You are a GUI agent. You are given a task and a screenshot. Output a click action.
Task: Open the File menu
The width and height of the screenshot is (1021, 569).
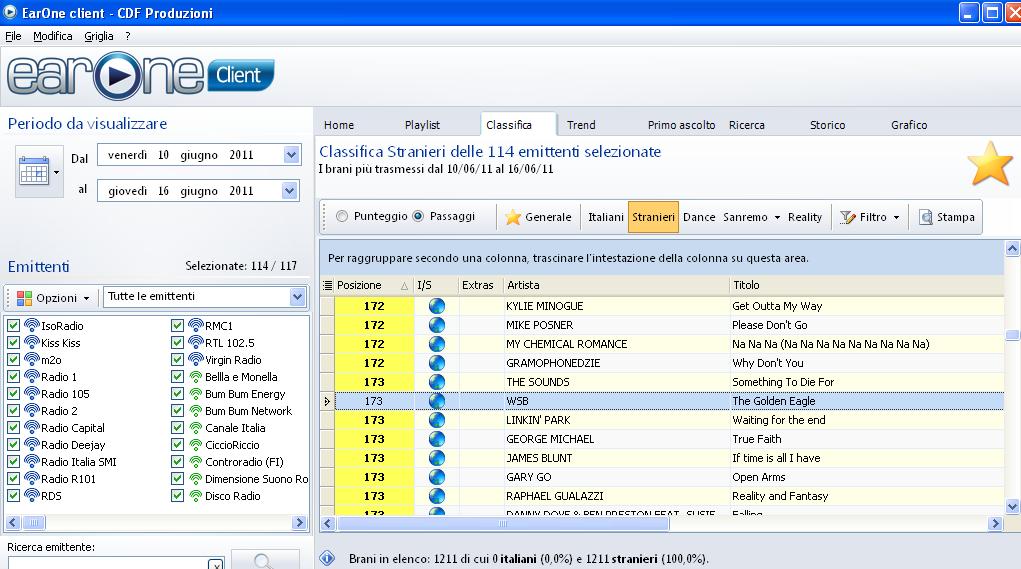click(13, 36)
